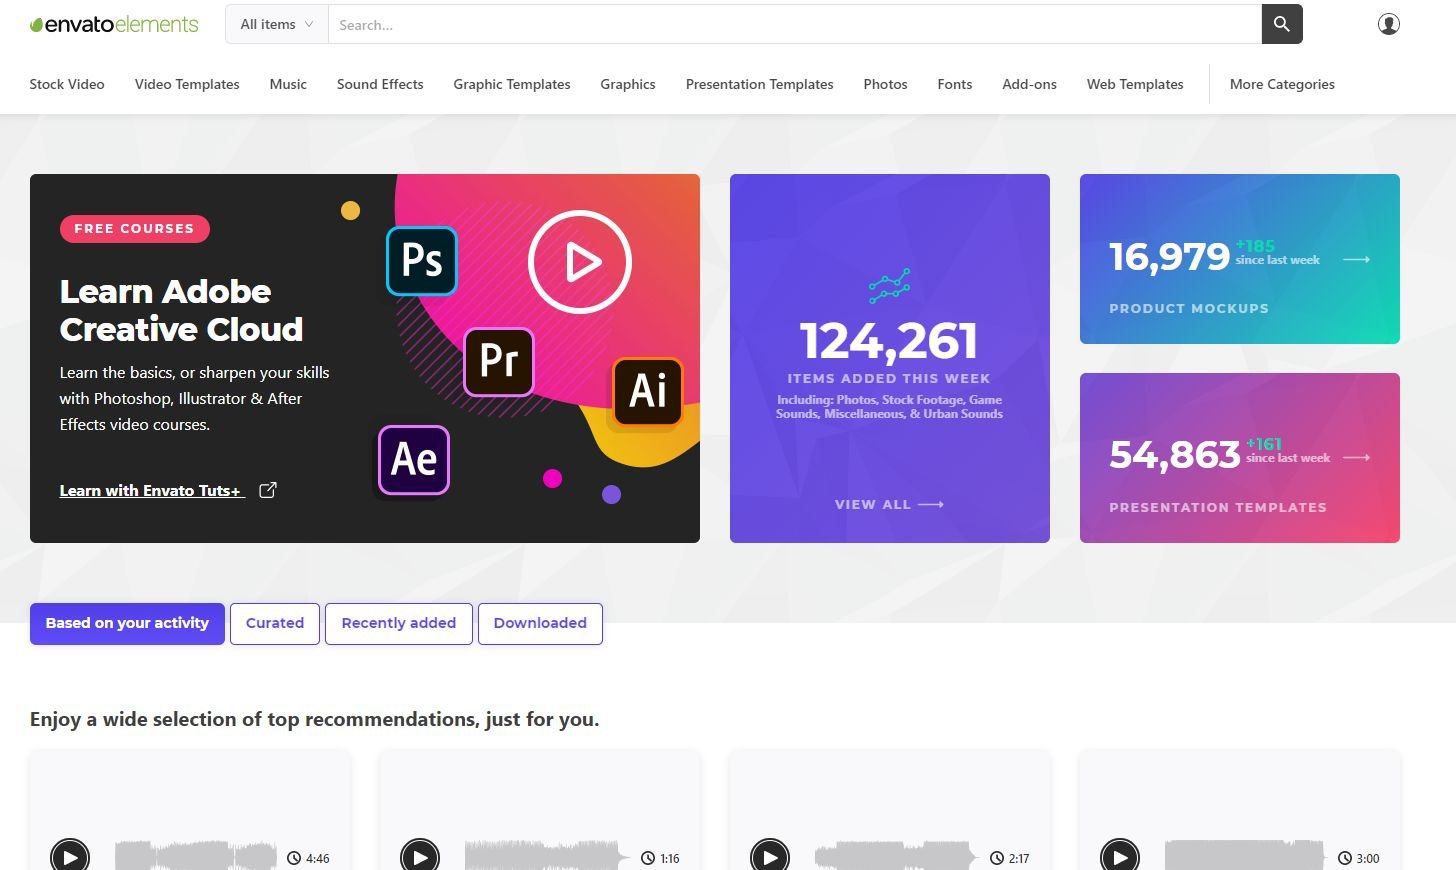1456x870 pixels.
Task: Click VIEW ALL link in items card
Action: tap(873, 504)
